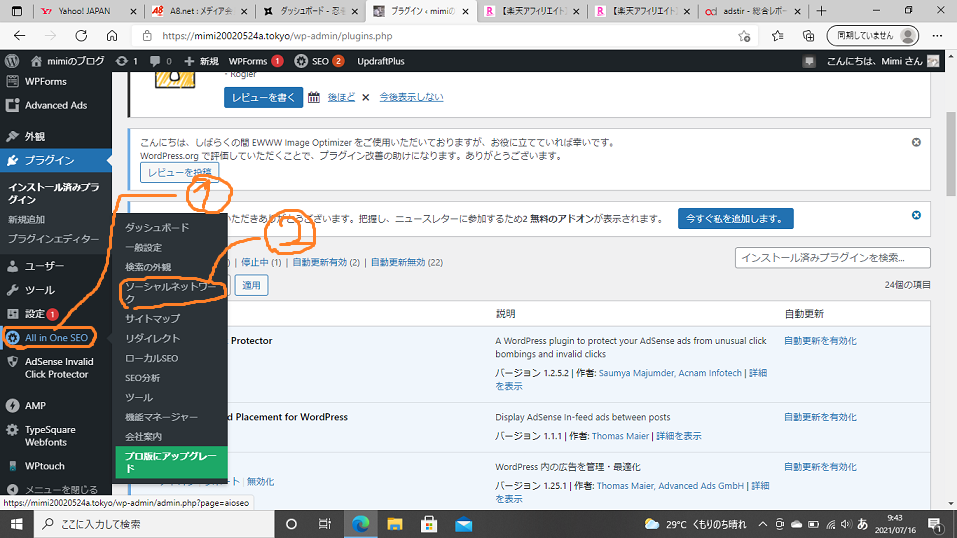Select サイトマップ in the SEO submenu

pyautogui.click(x=152, y=318)
